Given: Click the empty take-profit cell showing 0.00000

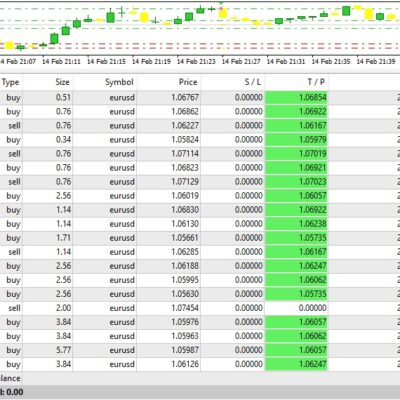Looking at the screenshot, I should 296,308.
